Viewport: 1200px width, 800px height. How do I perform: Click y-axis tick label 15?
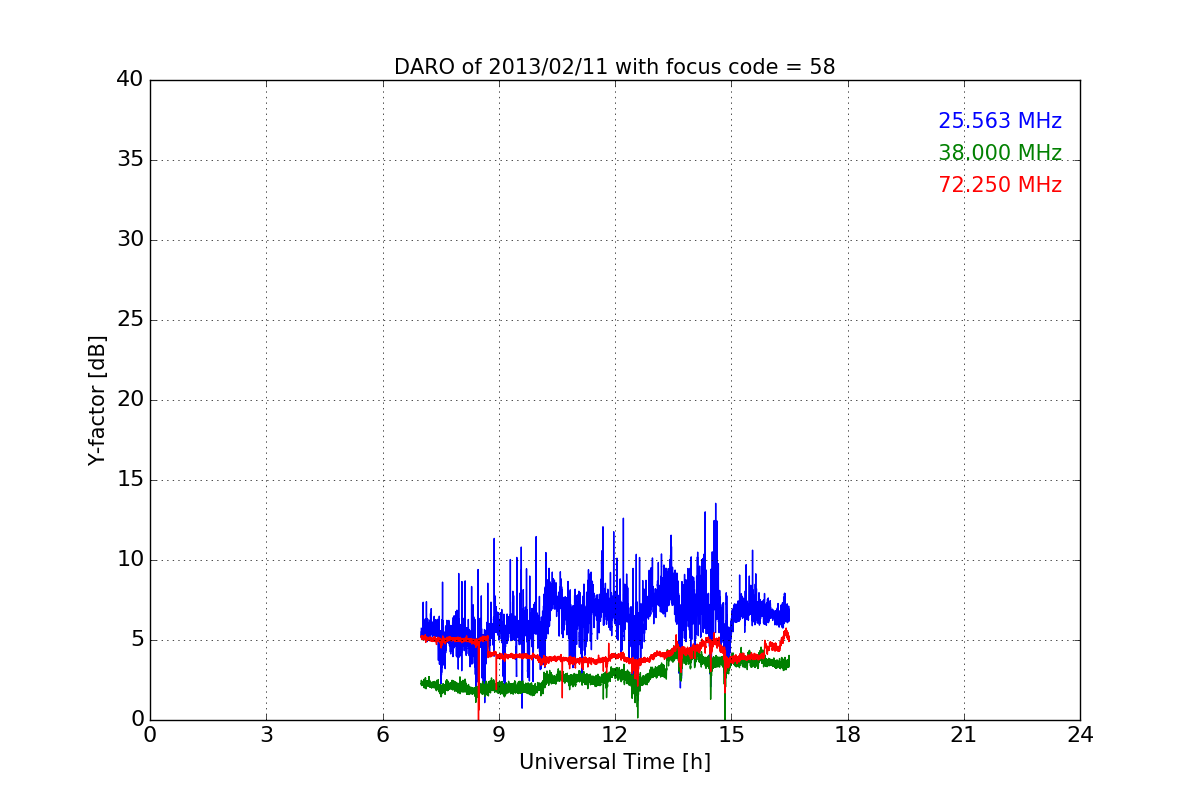[130, 480]
